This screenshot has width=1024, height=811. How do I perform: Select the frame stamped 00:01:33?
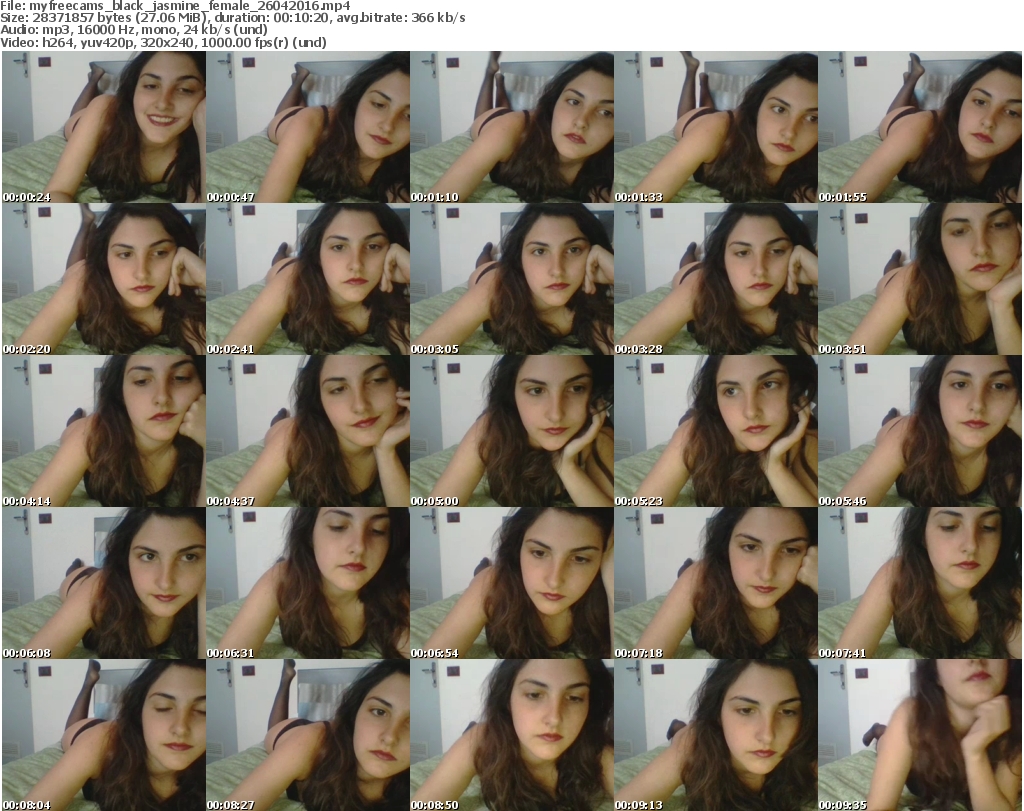[716, 127]
